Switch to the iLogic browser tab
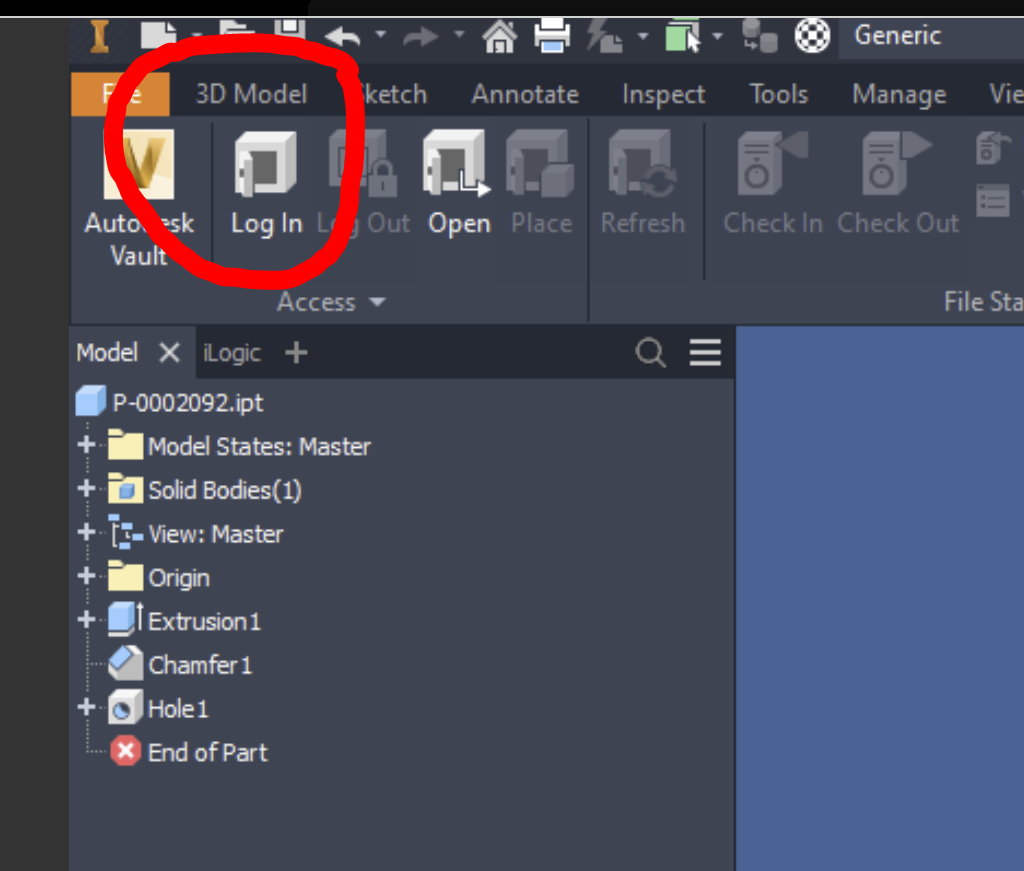The height and width of the screenshot is (871, 1024). click(231, 352)
